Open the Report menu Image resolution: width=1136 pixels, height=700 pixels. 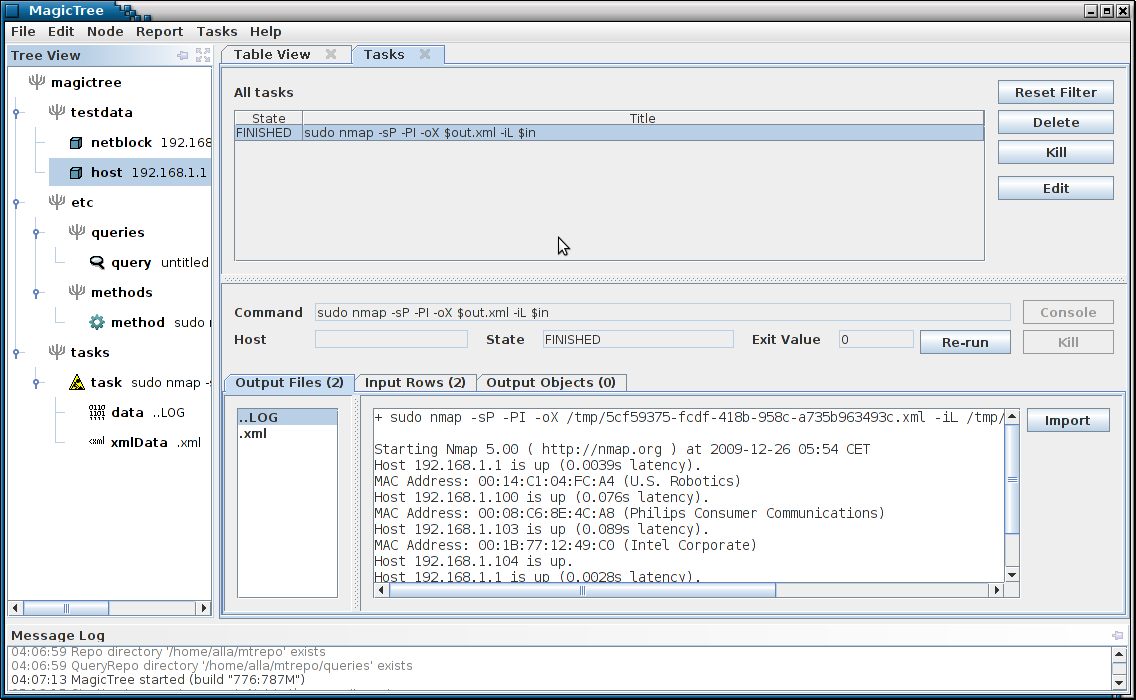[x=159, y=31]
